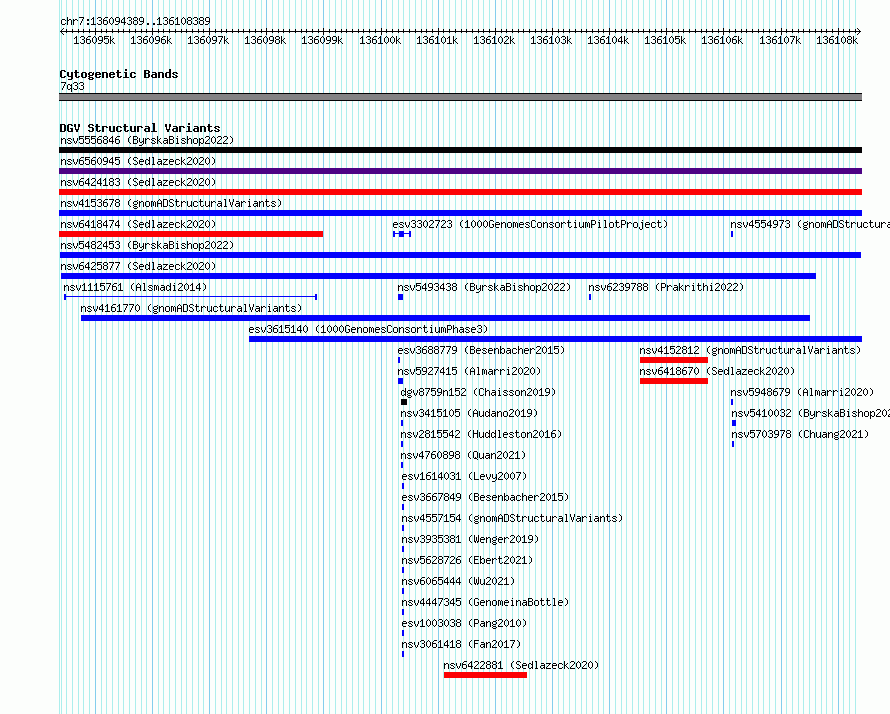This screenshot has width=890, height=714.
Task: Open nsv3415105 (Audano2019) label
Action: pyautogui.click(x=469, y=413)
